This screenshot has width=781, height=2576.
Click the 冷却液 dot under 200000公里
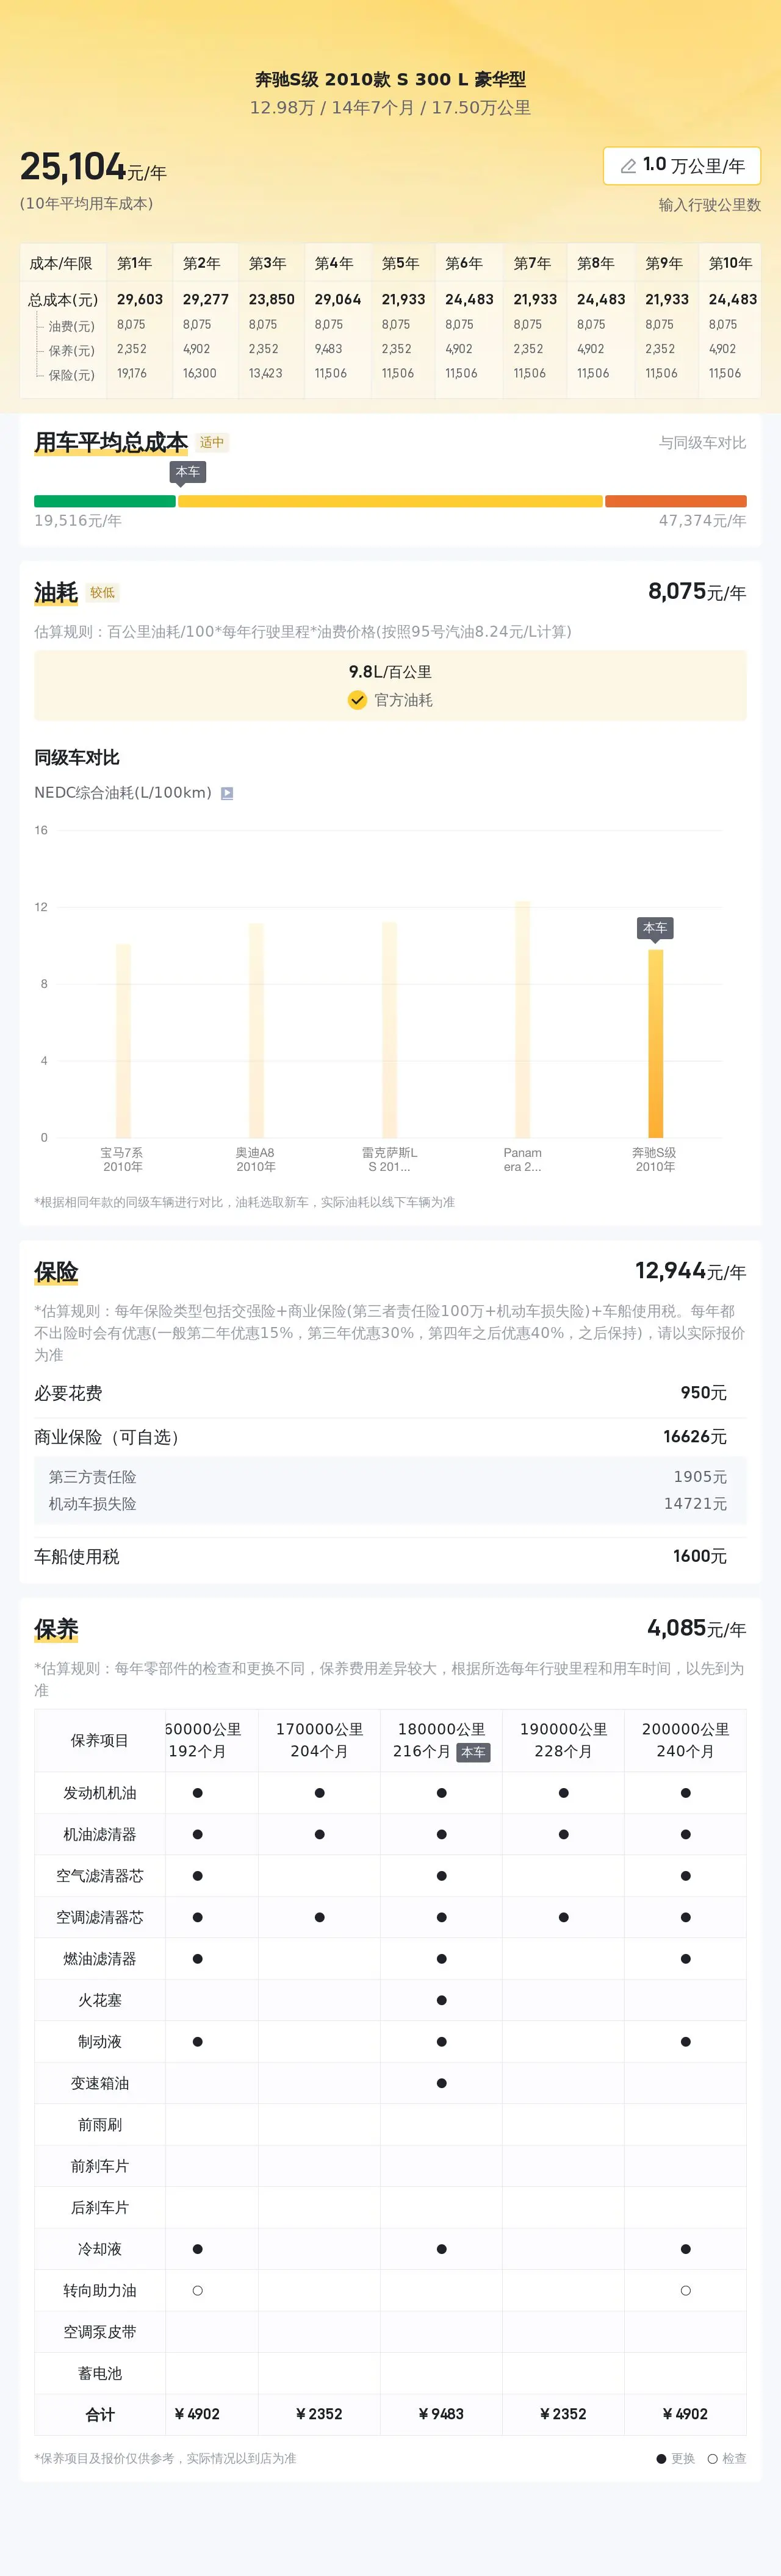[x=685, y=2249]
